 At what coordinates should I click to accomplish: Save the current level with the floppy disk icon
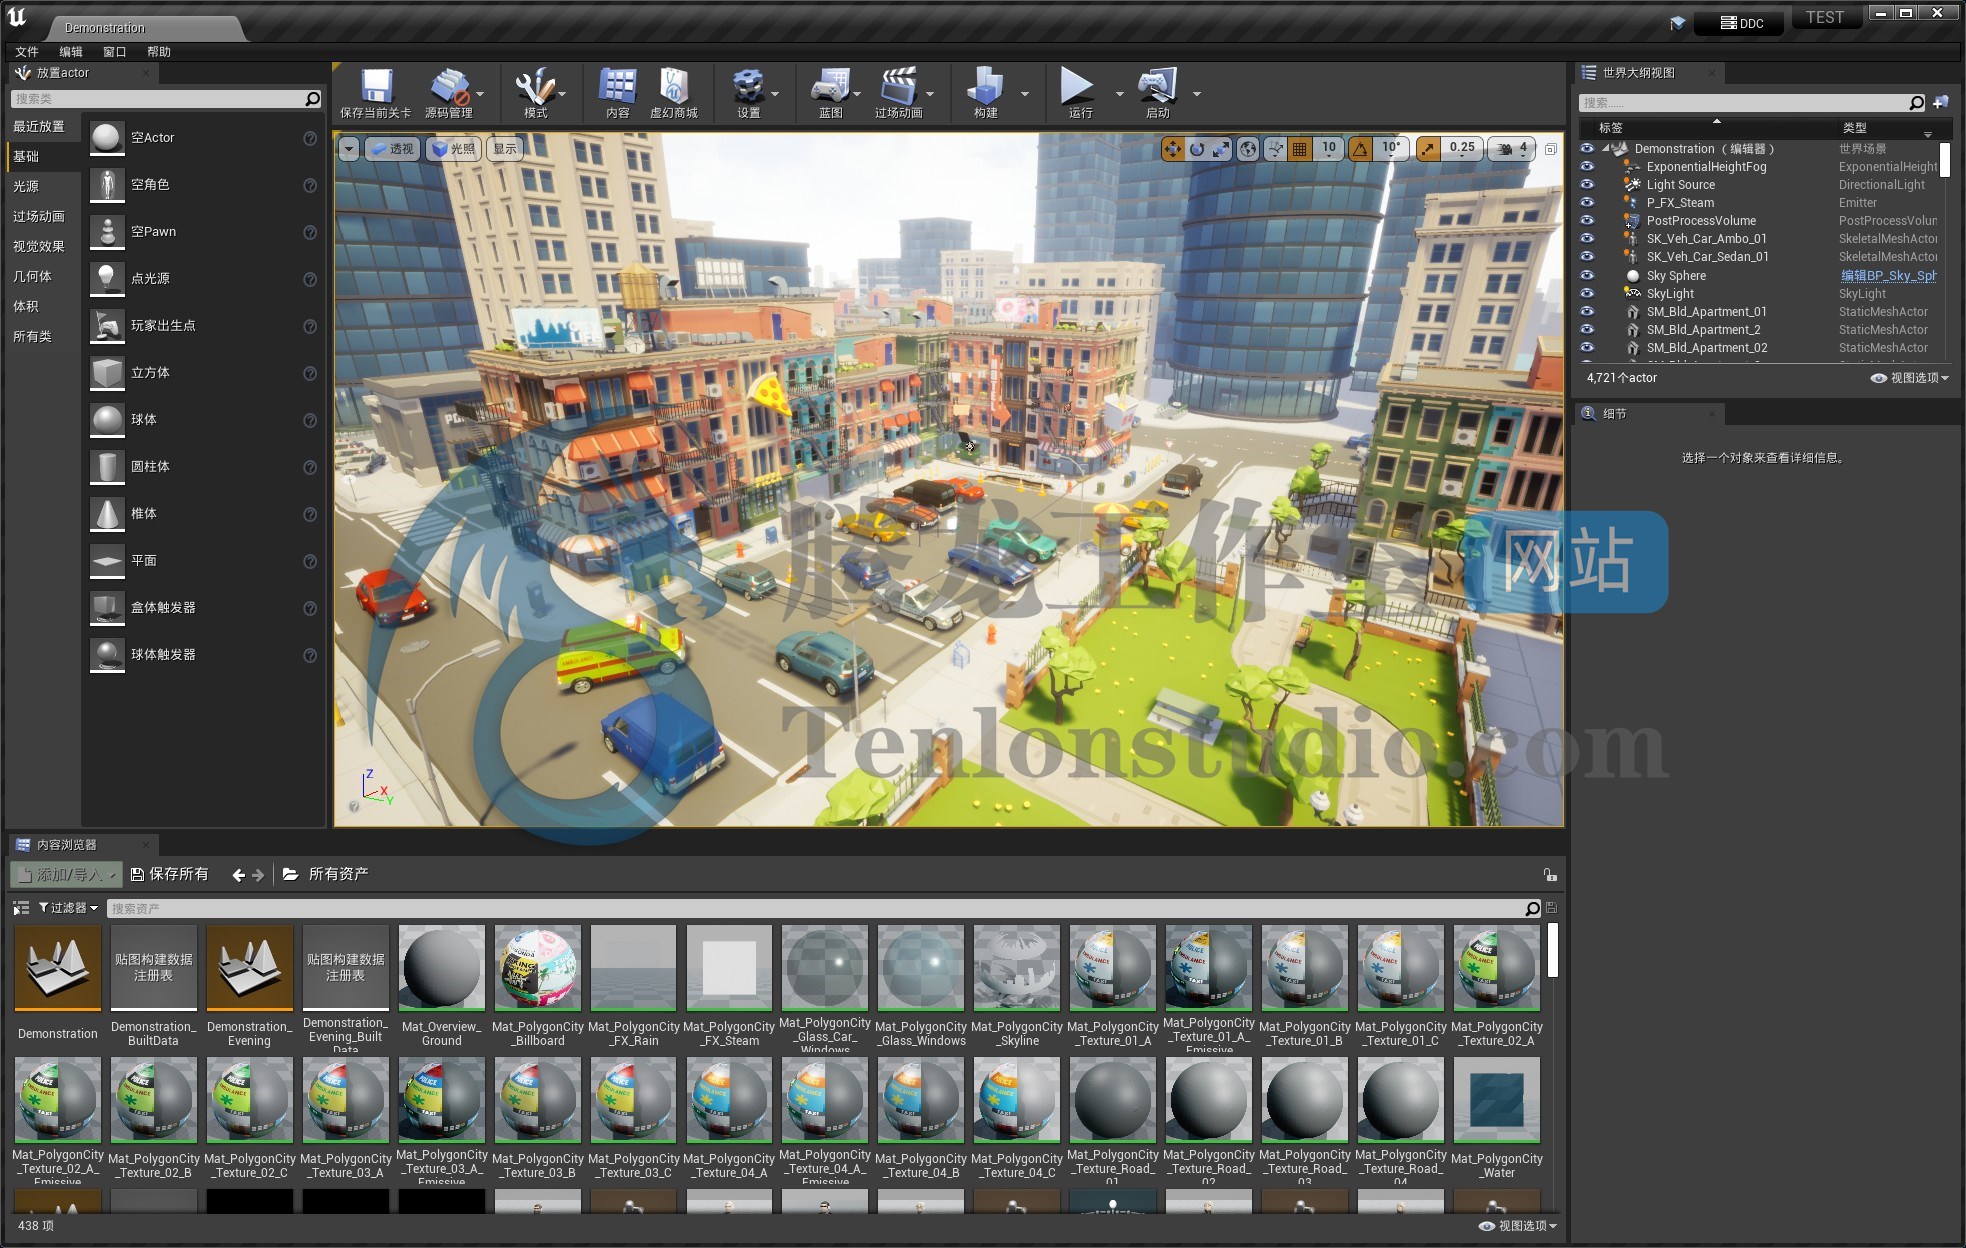[x=376, y=87]
